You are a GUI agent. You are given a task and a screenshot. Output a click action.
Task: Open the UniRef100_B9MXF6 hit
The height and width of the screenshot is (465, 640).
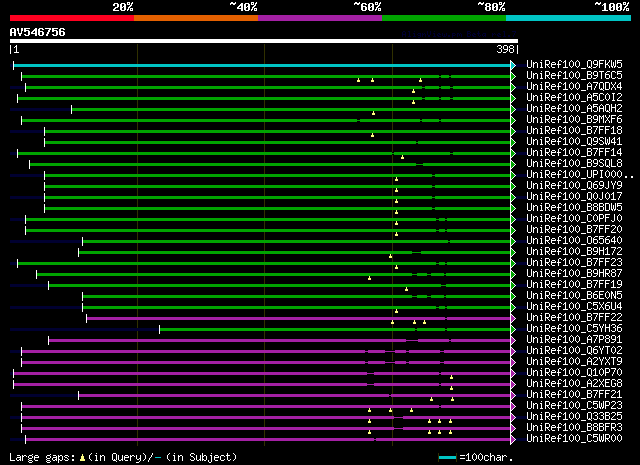pos(574,119)
